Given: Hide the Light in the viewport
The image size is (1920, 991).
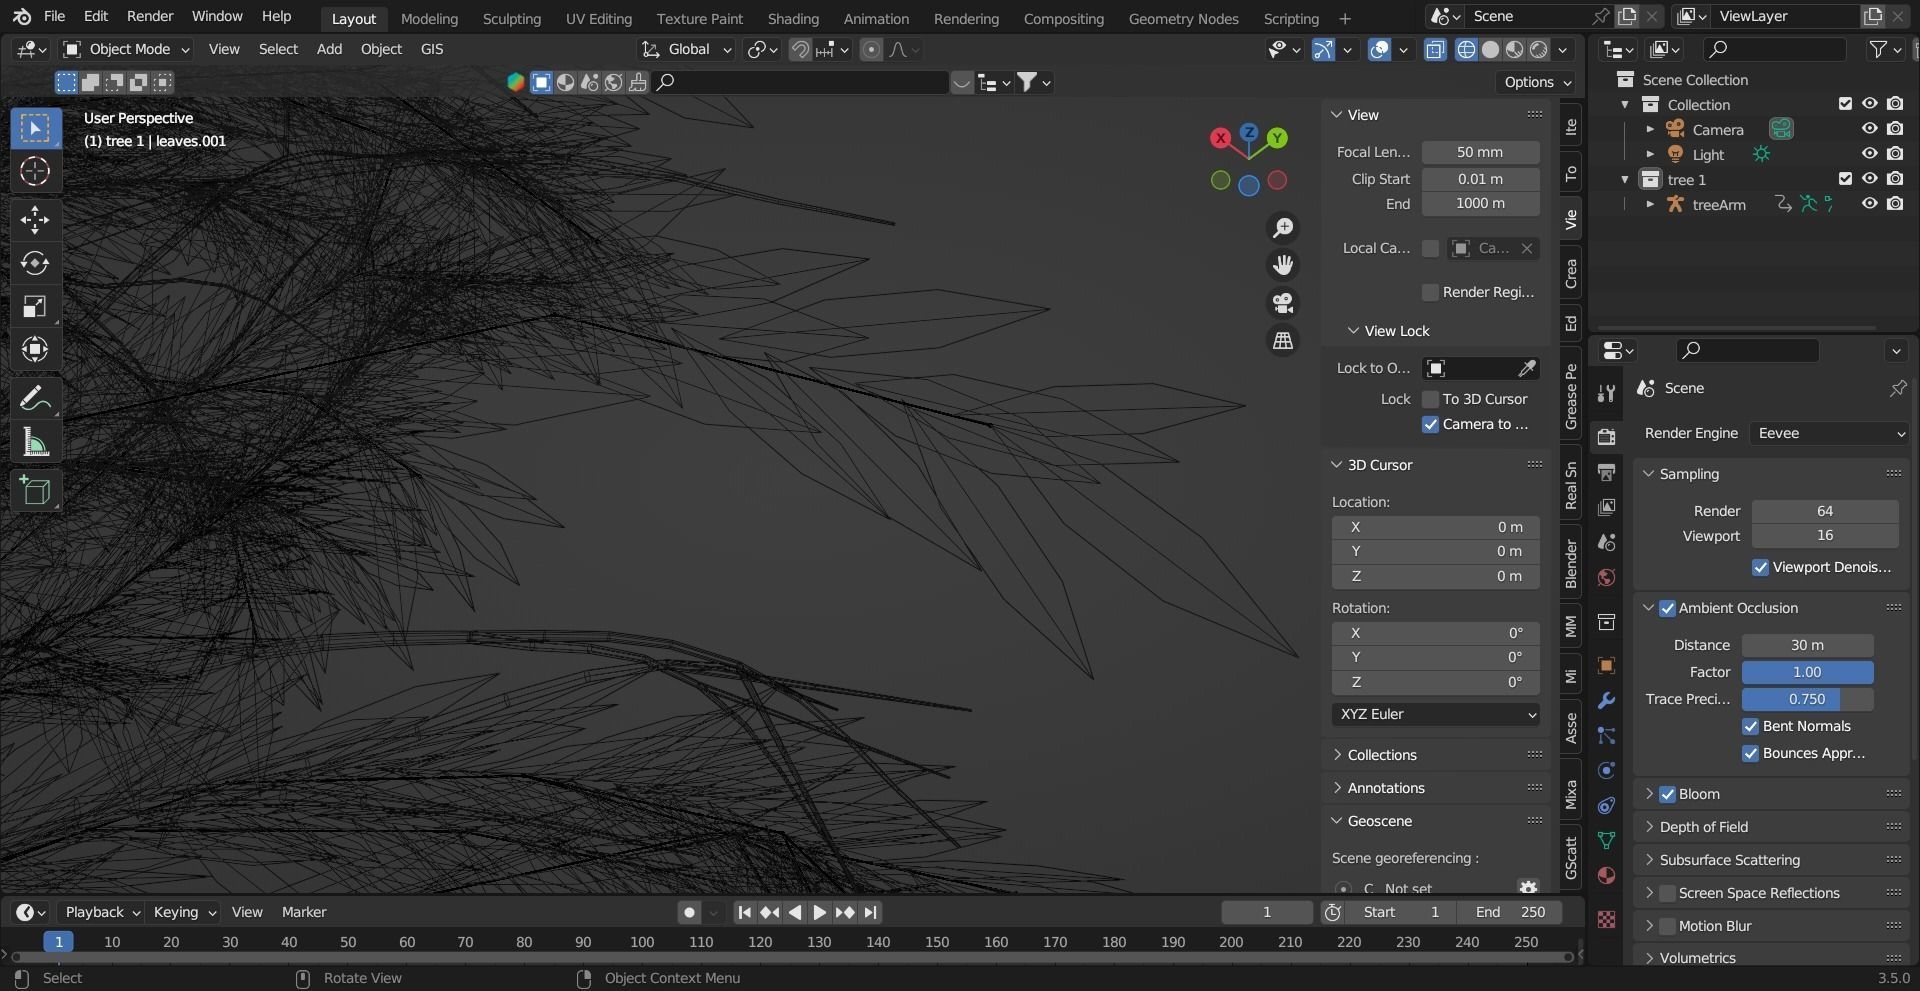Looking at the screenshot, I should click(x=1869, y=154).
